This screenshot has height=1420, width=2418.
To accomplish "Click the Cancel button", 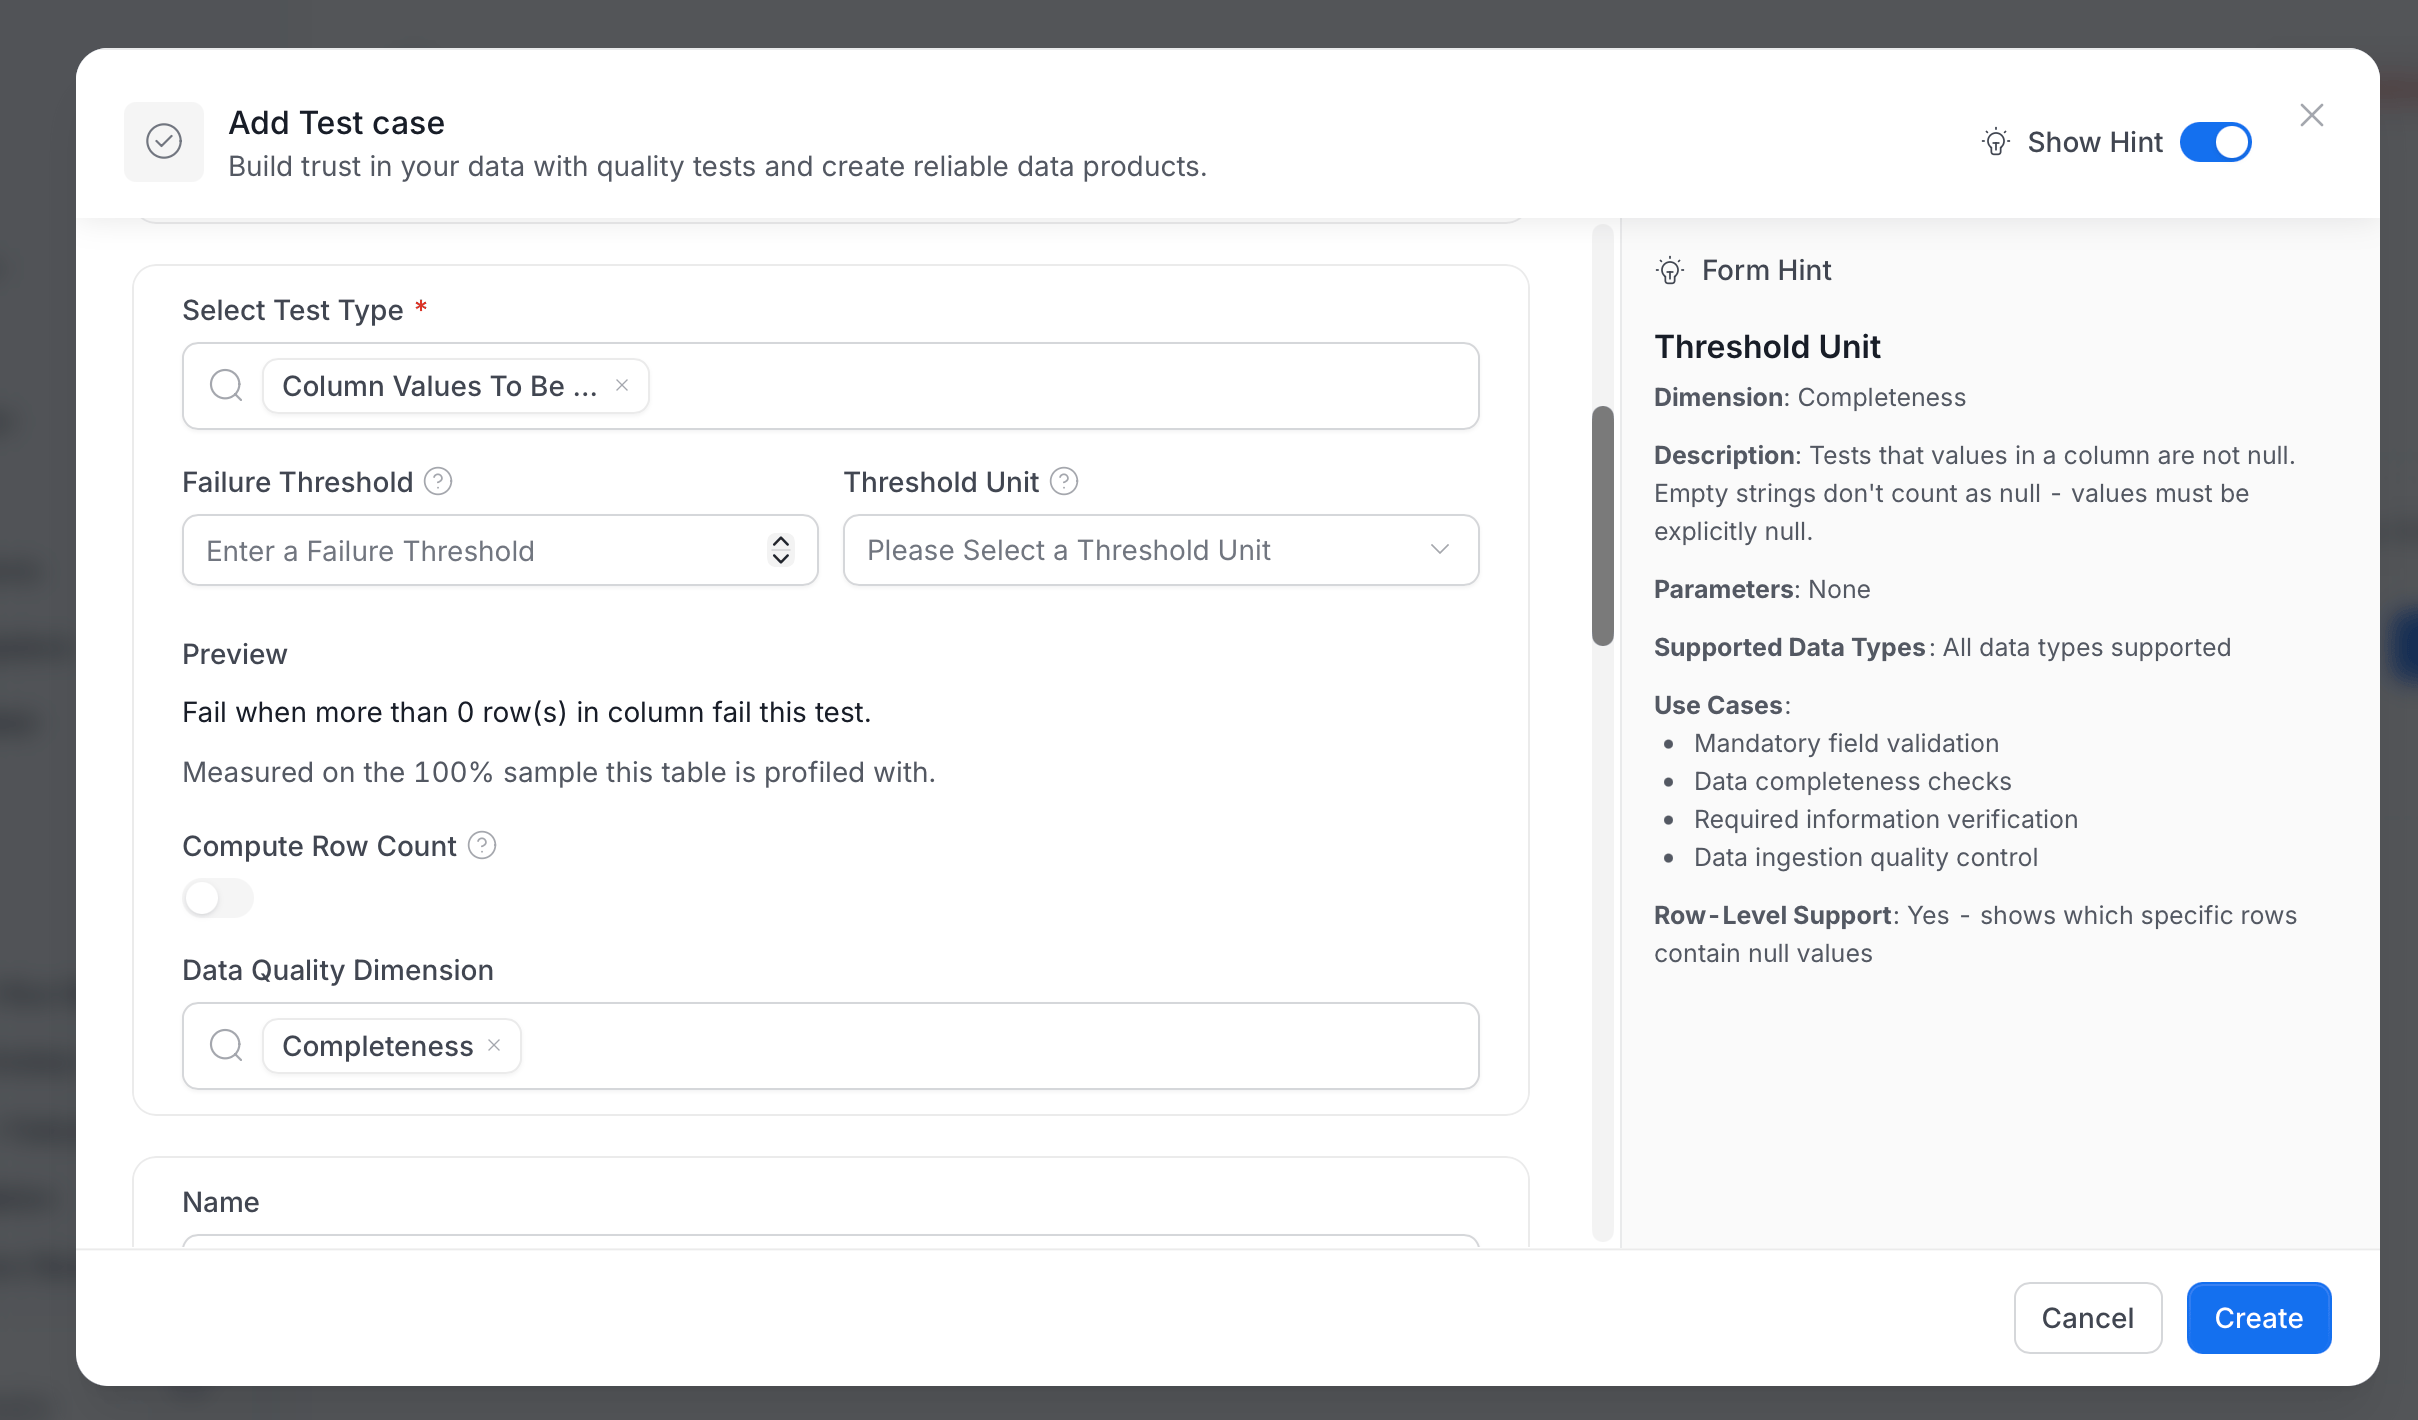I will click(x=2088, y=1318).
